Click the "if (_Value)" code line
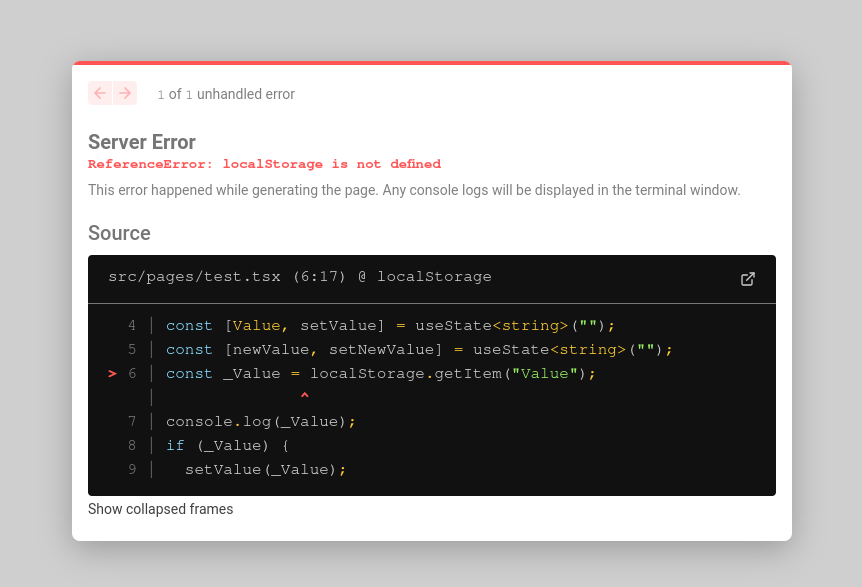 (227, 446)
